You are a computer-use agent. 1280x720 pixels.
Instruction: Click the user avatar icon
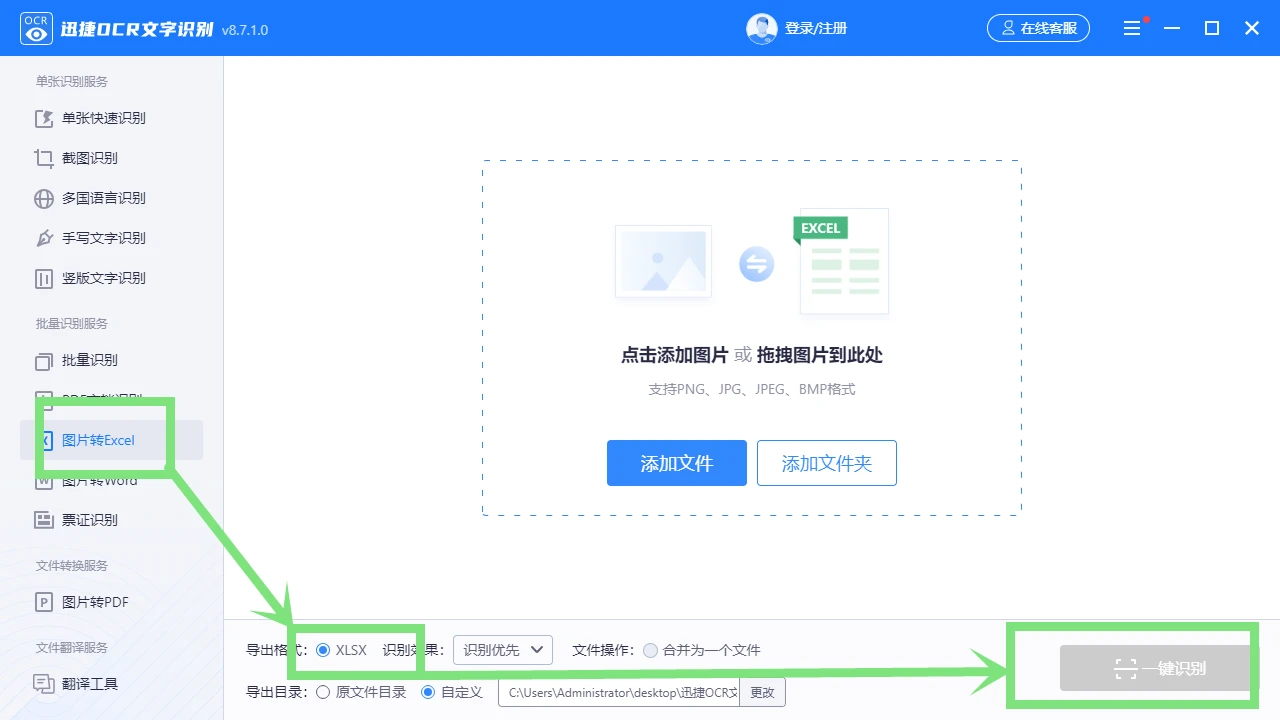tap(762, 28)
